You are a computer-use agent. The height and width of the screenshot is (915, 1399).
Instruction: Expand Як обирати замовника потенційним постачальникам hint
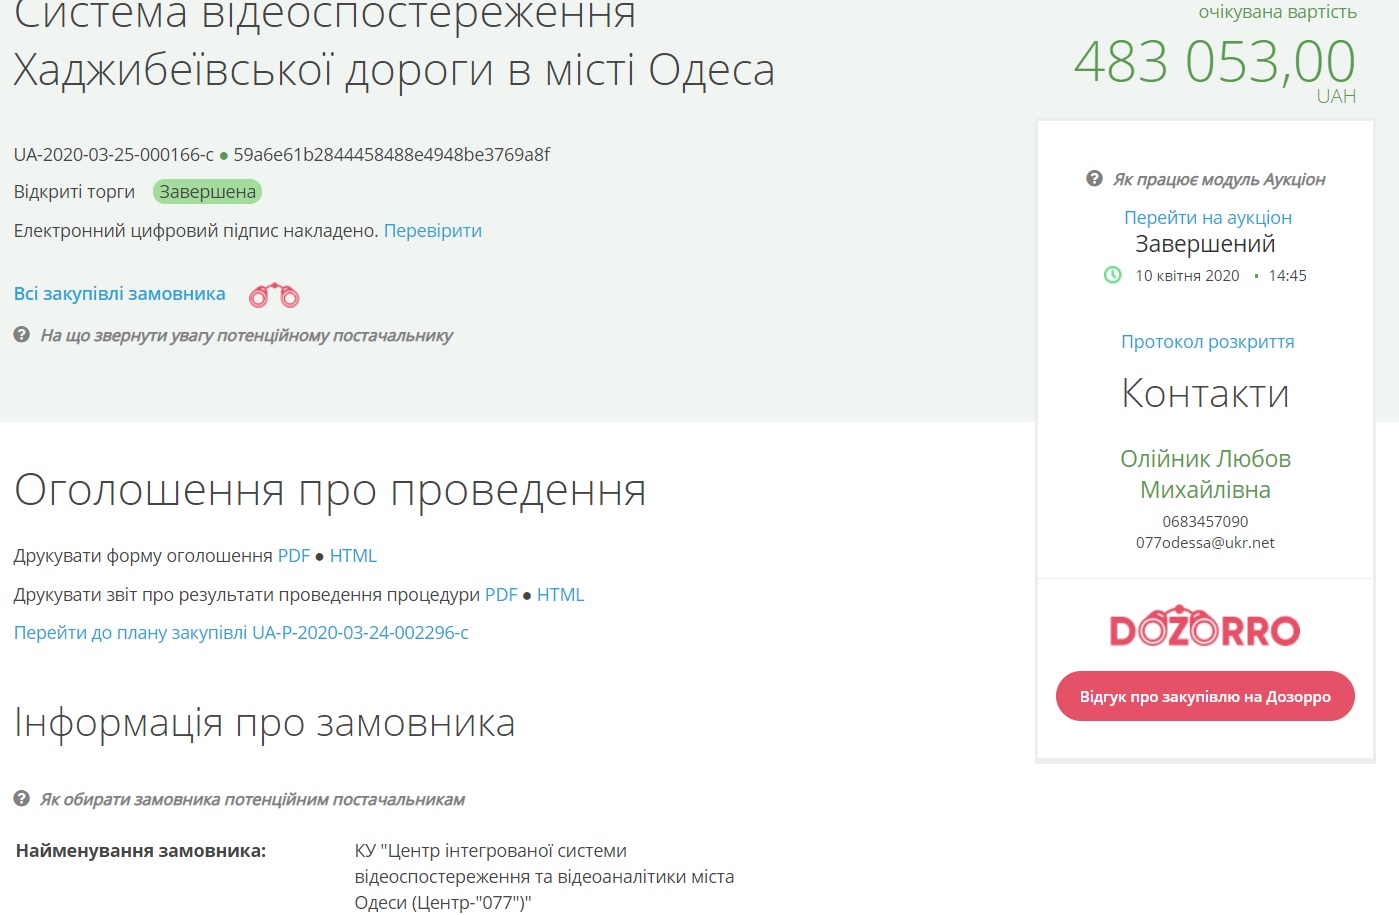coord(252,800)
